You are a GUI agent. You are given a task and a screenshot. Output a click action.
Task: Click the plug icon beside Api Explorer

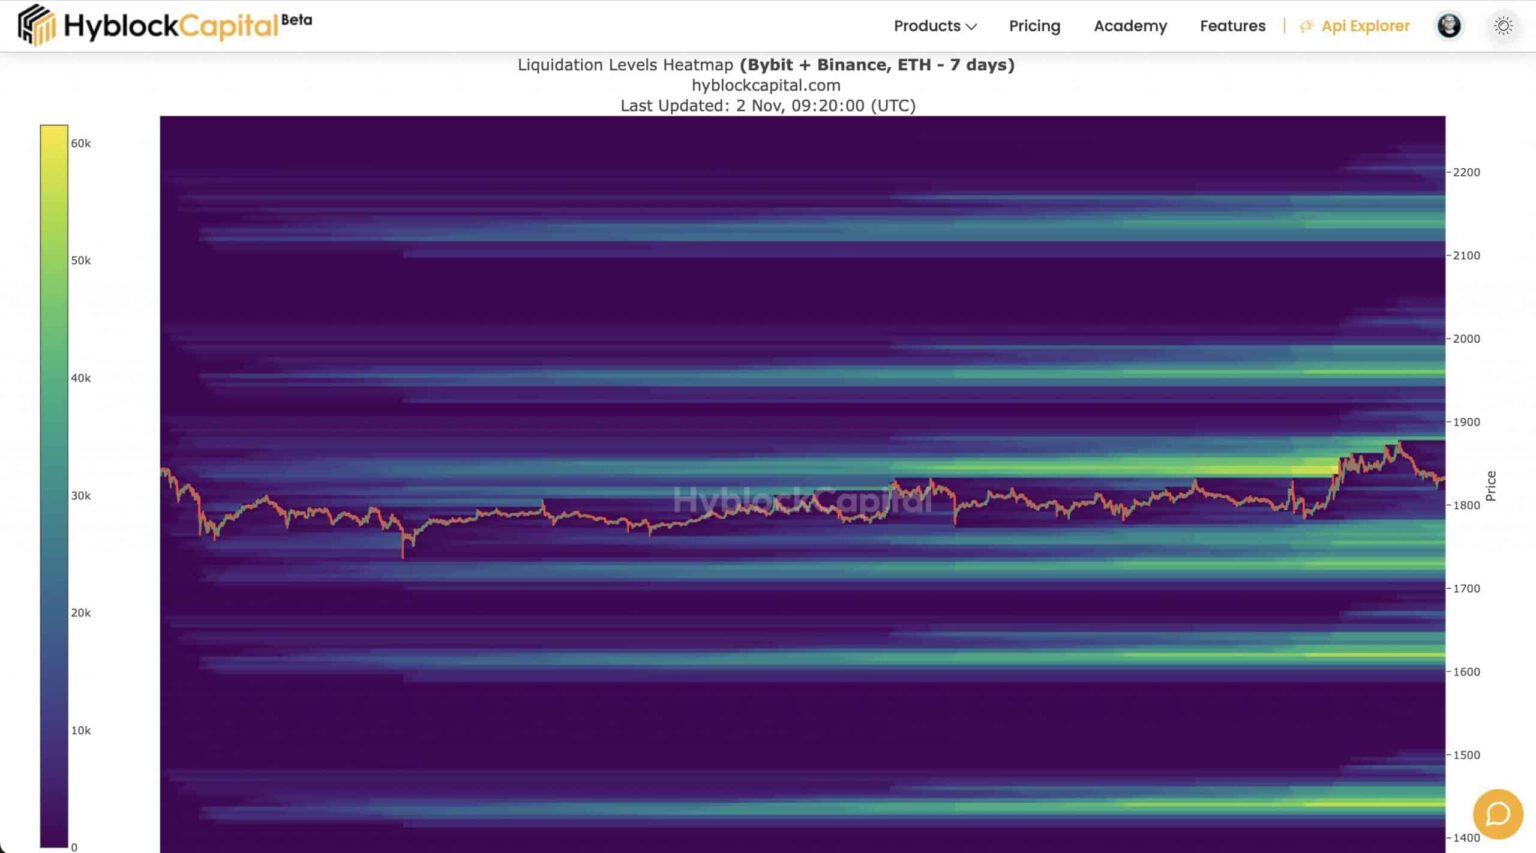coord(1306,27)
